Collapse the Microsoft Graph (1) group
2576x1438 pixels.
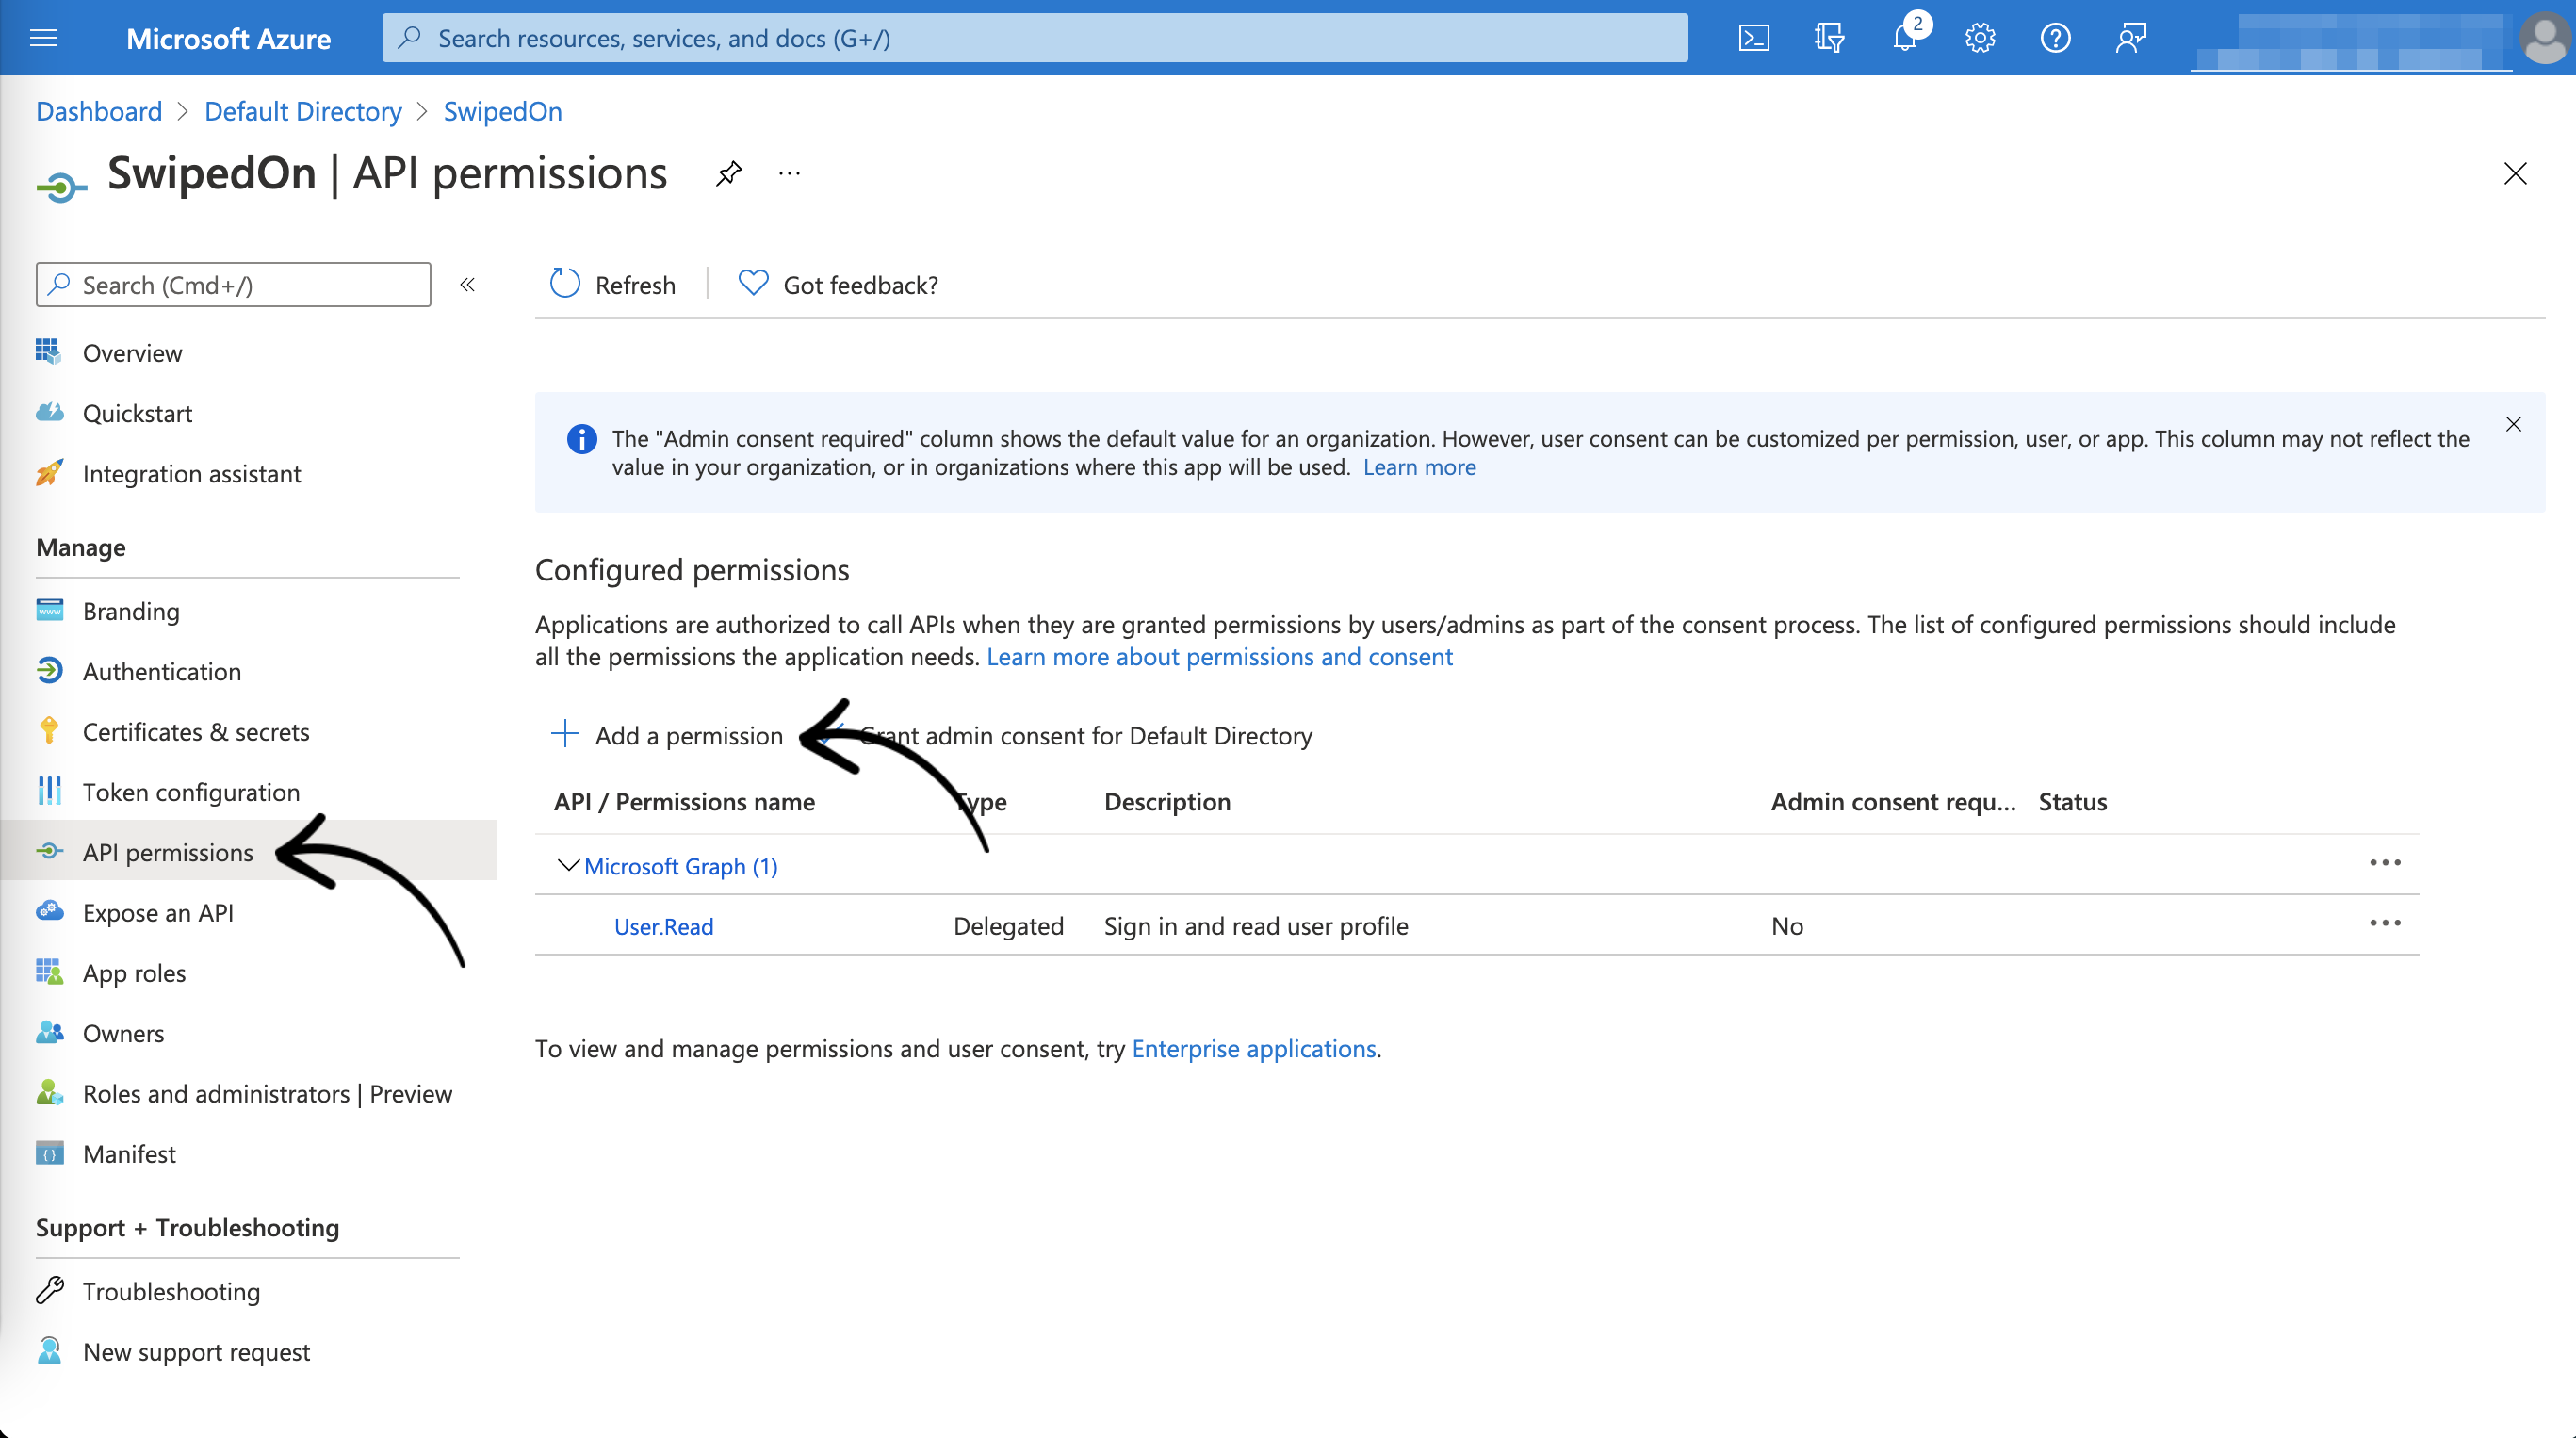coord(568,865)
